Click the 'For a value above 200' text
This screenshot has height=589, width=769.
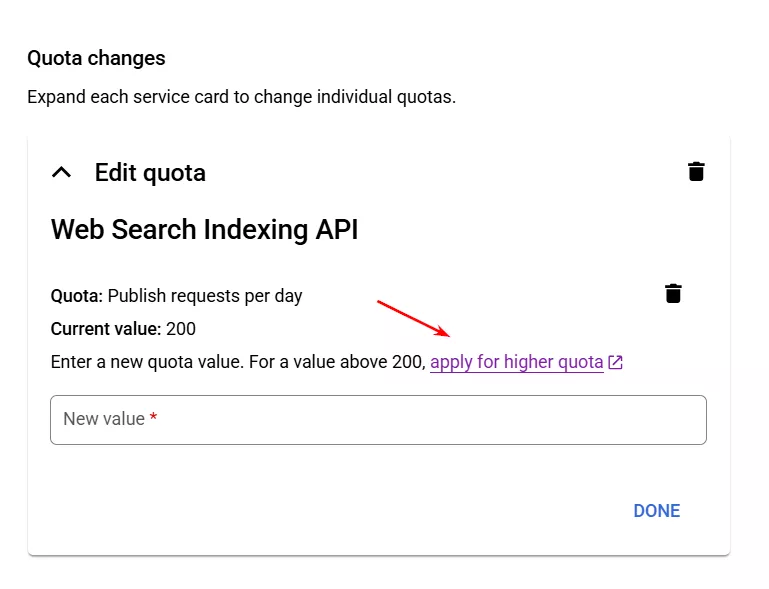[337, 362]
